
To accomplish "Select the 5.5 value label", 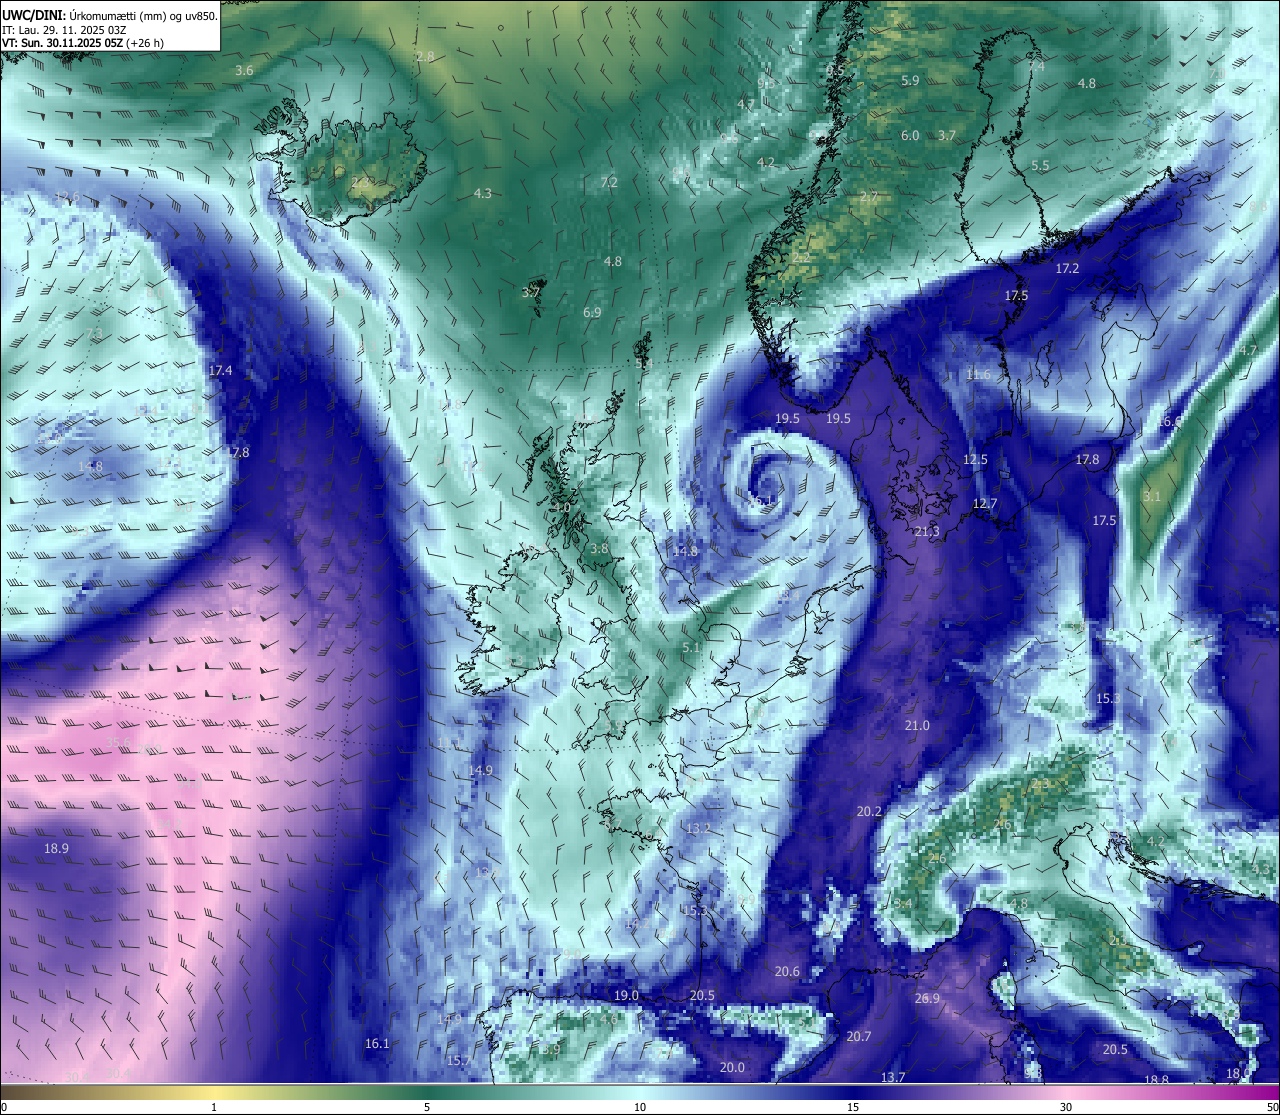I will 1040,166.
